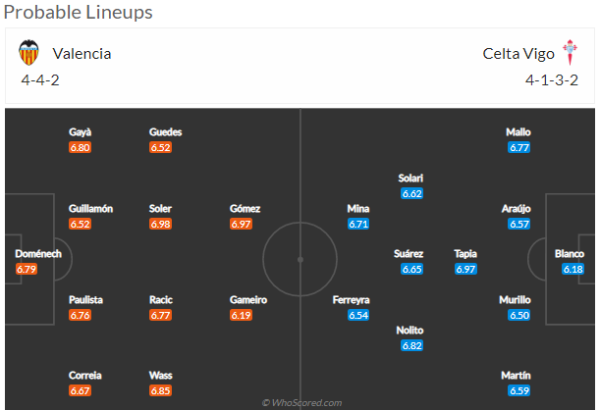Click the Valencia club crest icon
Viewport: 600px width, 410px height.
click(29, 52)
